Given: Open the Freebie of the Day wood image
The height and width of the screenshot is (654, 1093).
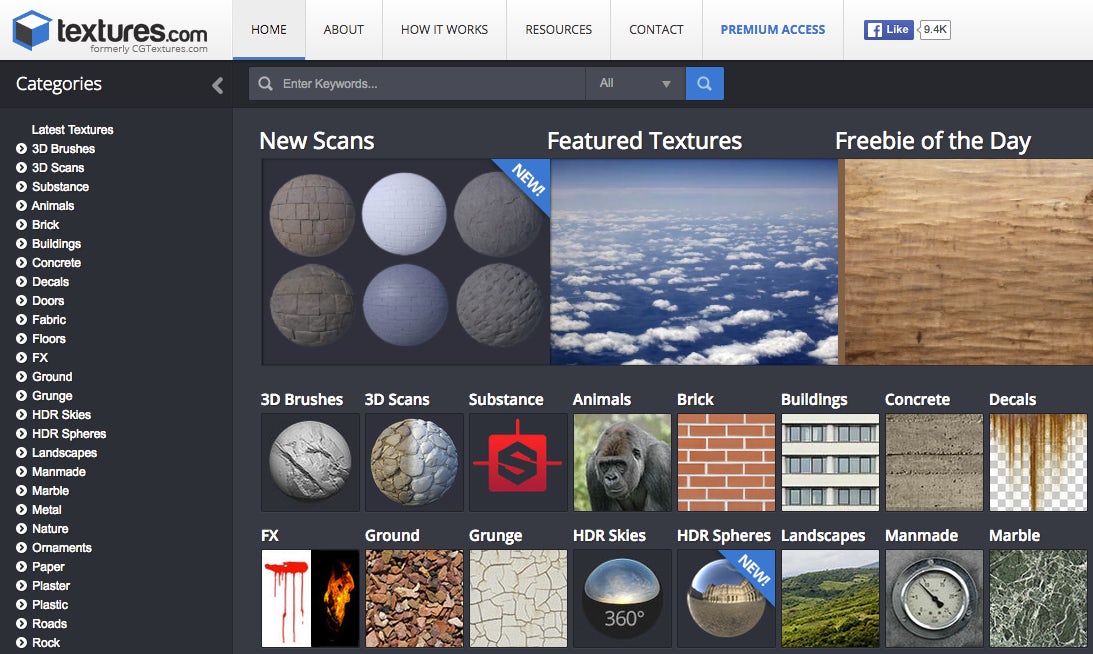Looking at the screenshot, I should [966, 261].
